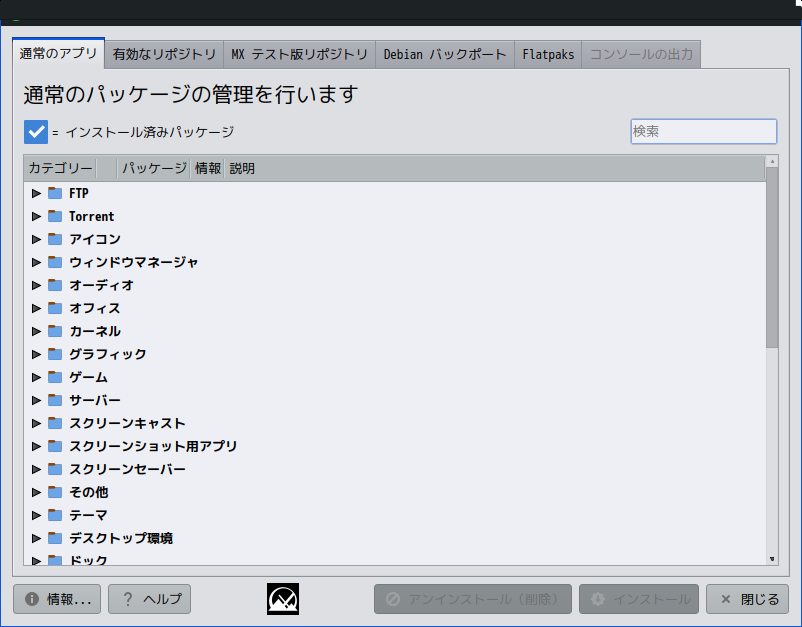Switch to Debian バックポート tab

click(x=445, y=54)
